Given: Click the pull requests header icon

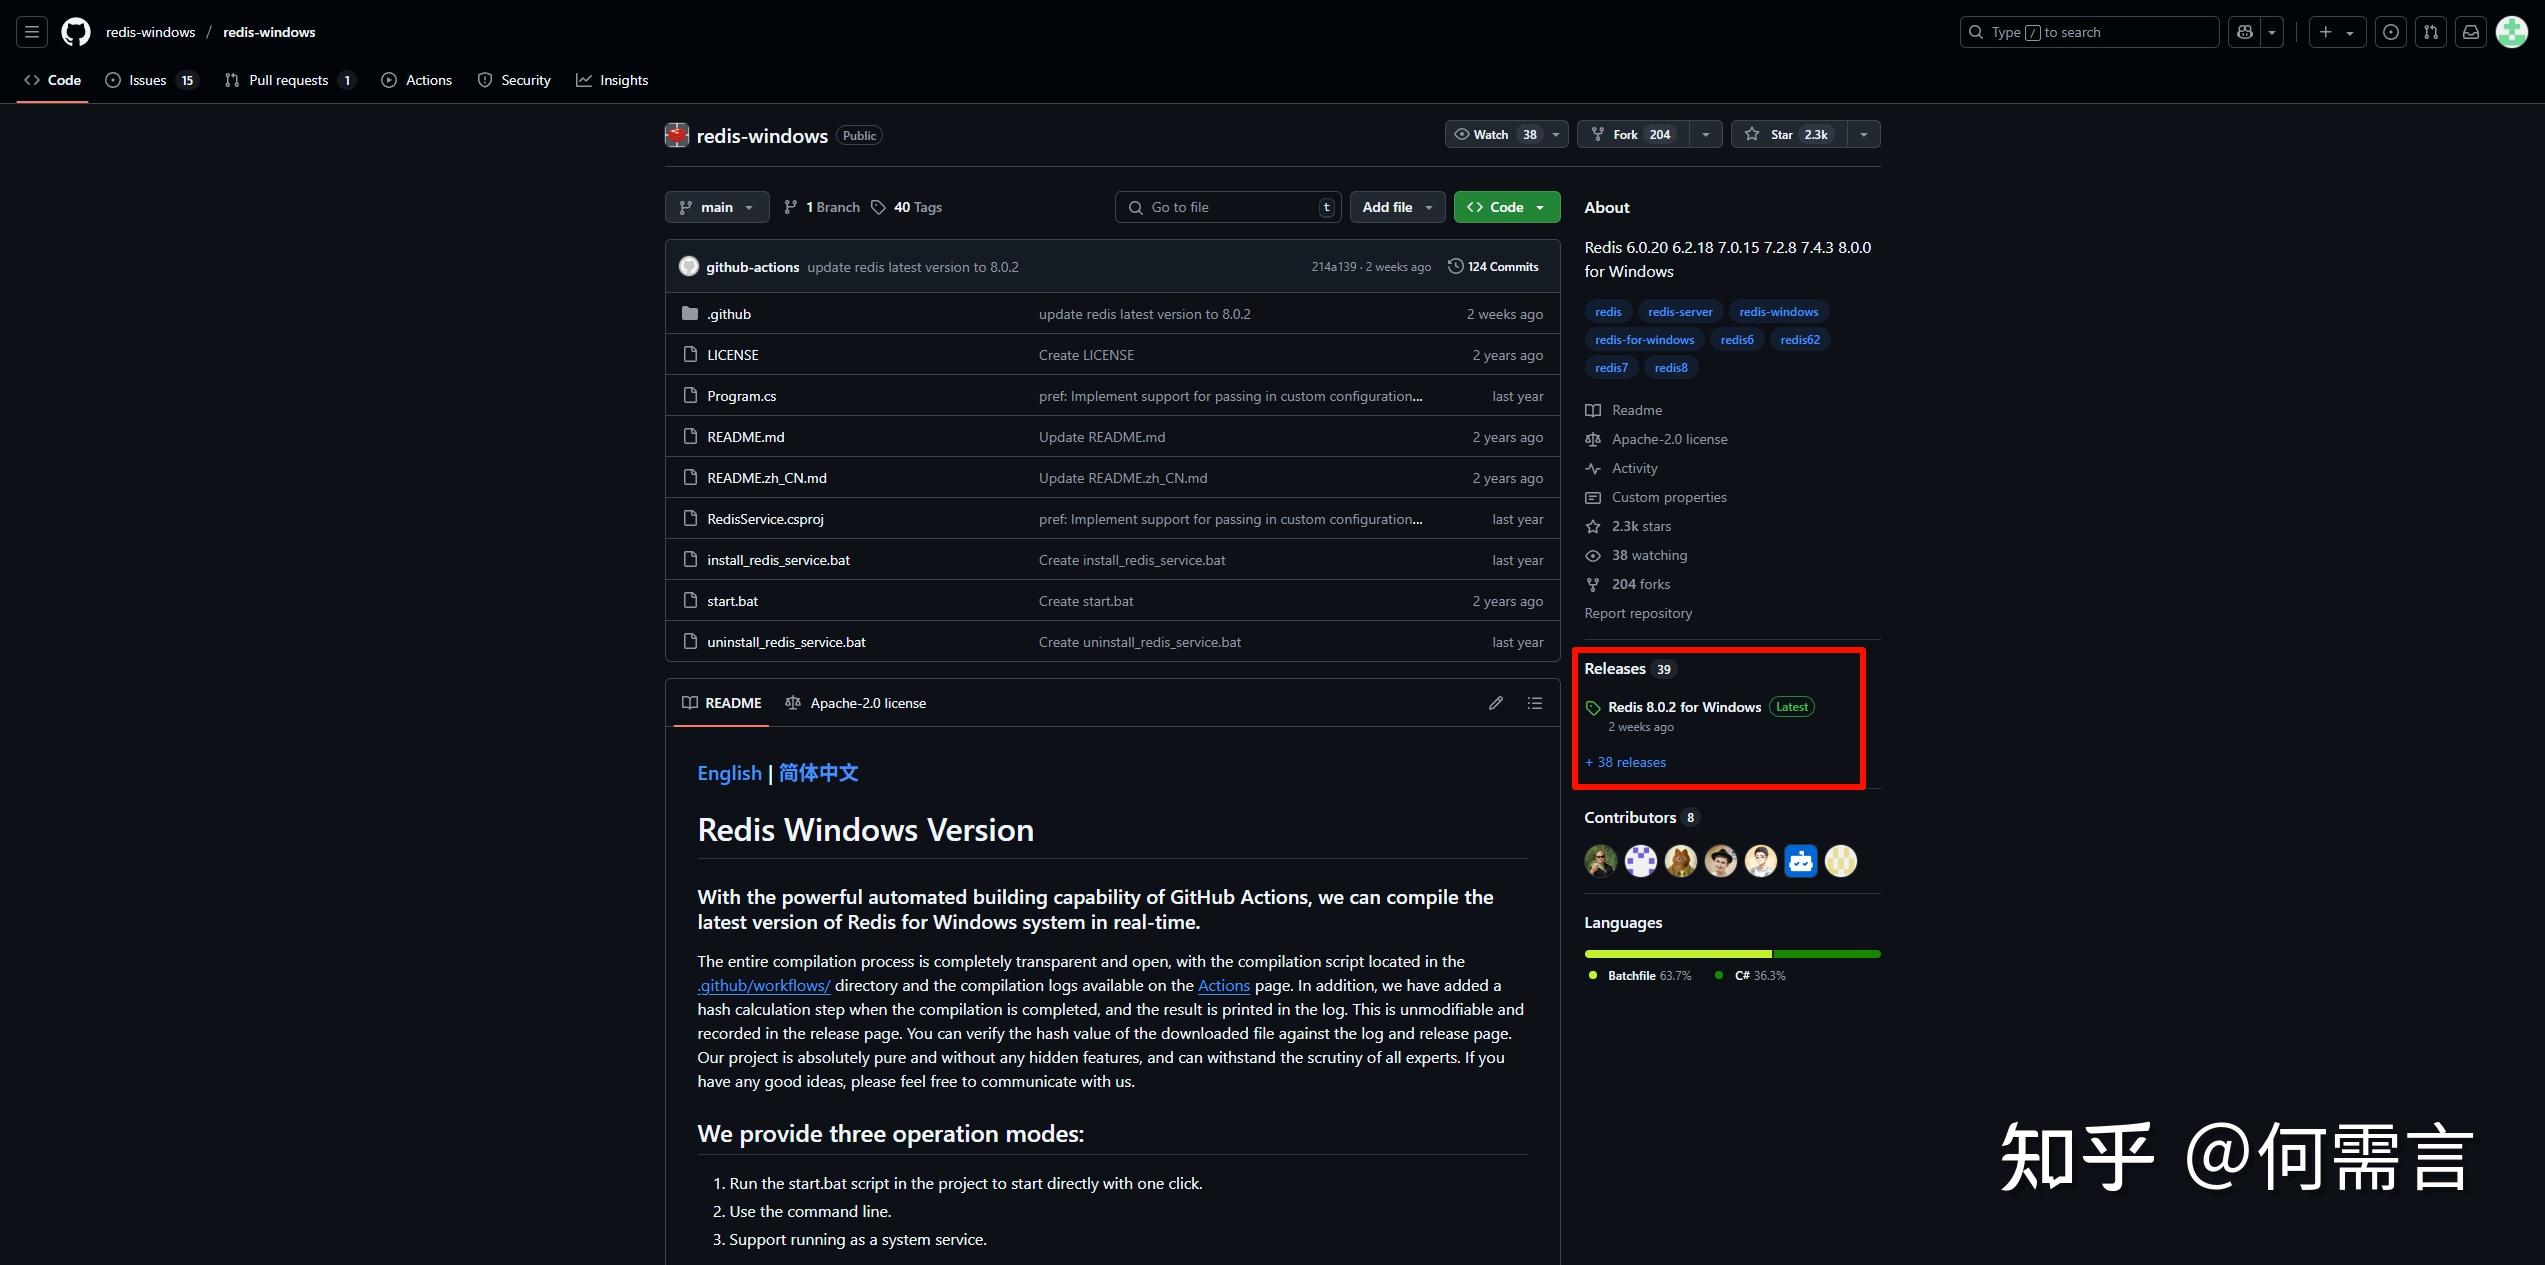Looking at the screenshot, I should [2431, 32].
